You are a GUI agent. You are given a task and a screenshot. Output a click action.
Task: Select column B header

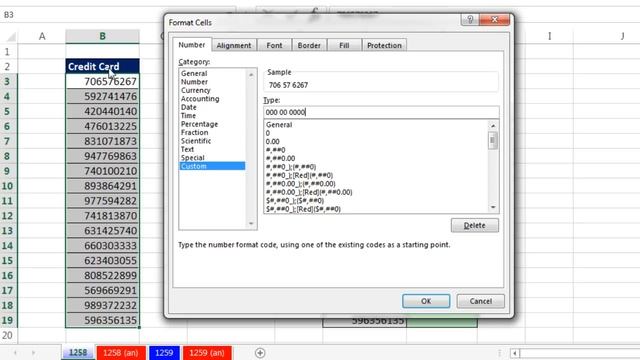coord(102,36)
